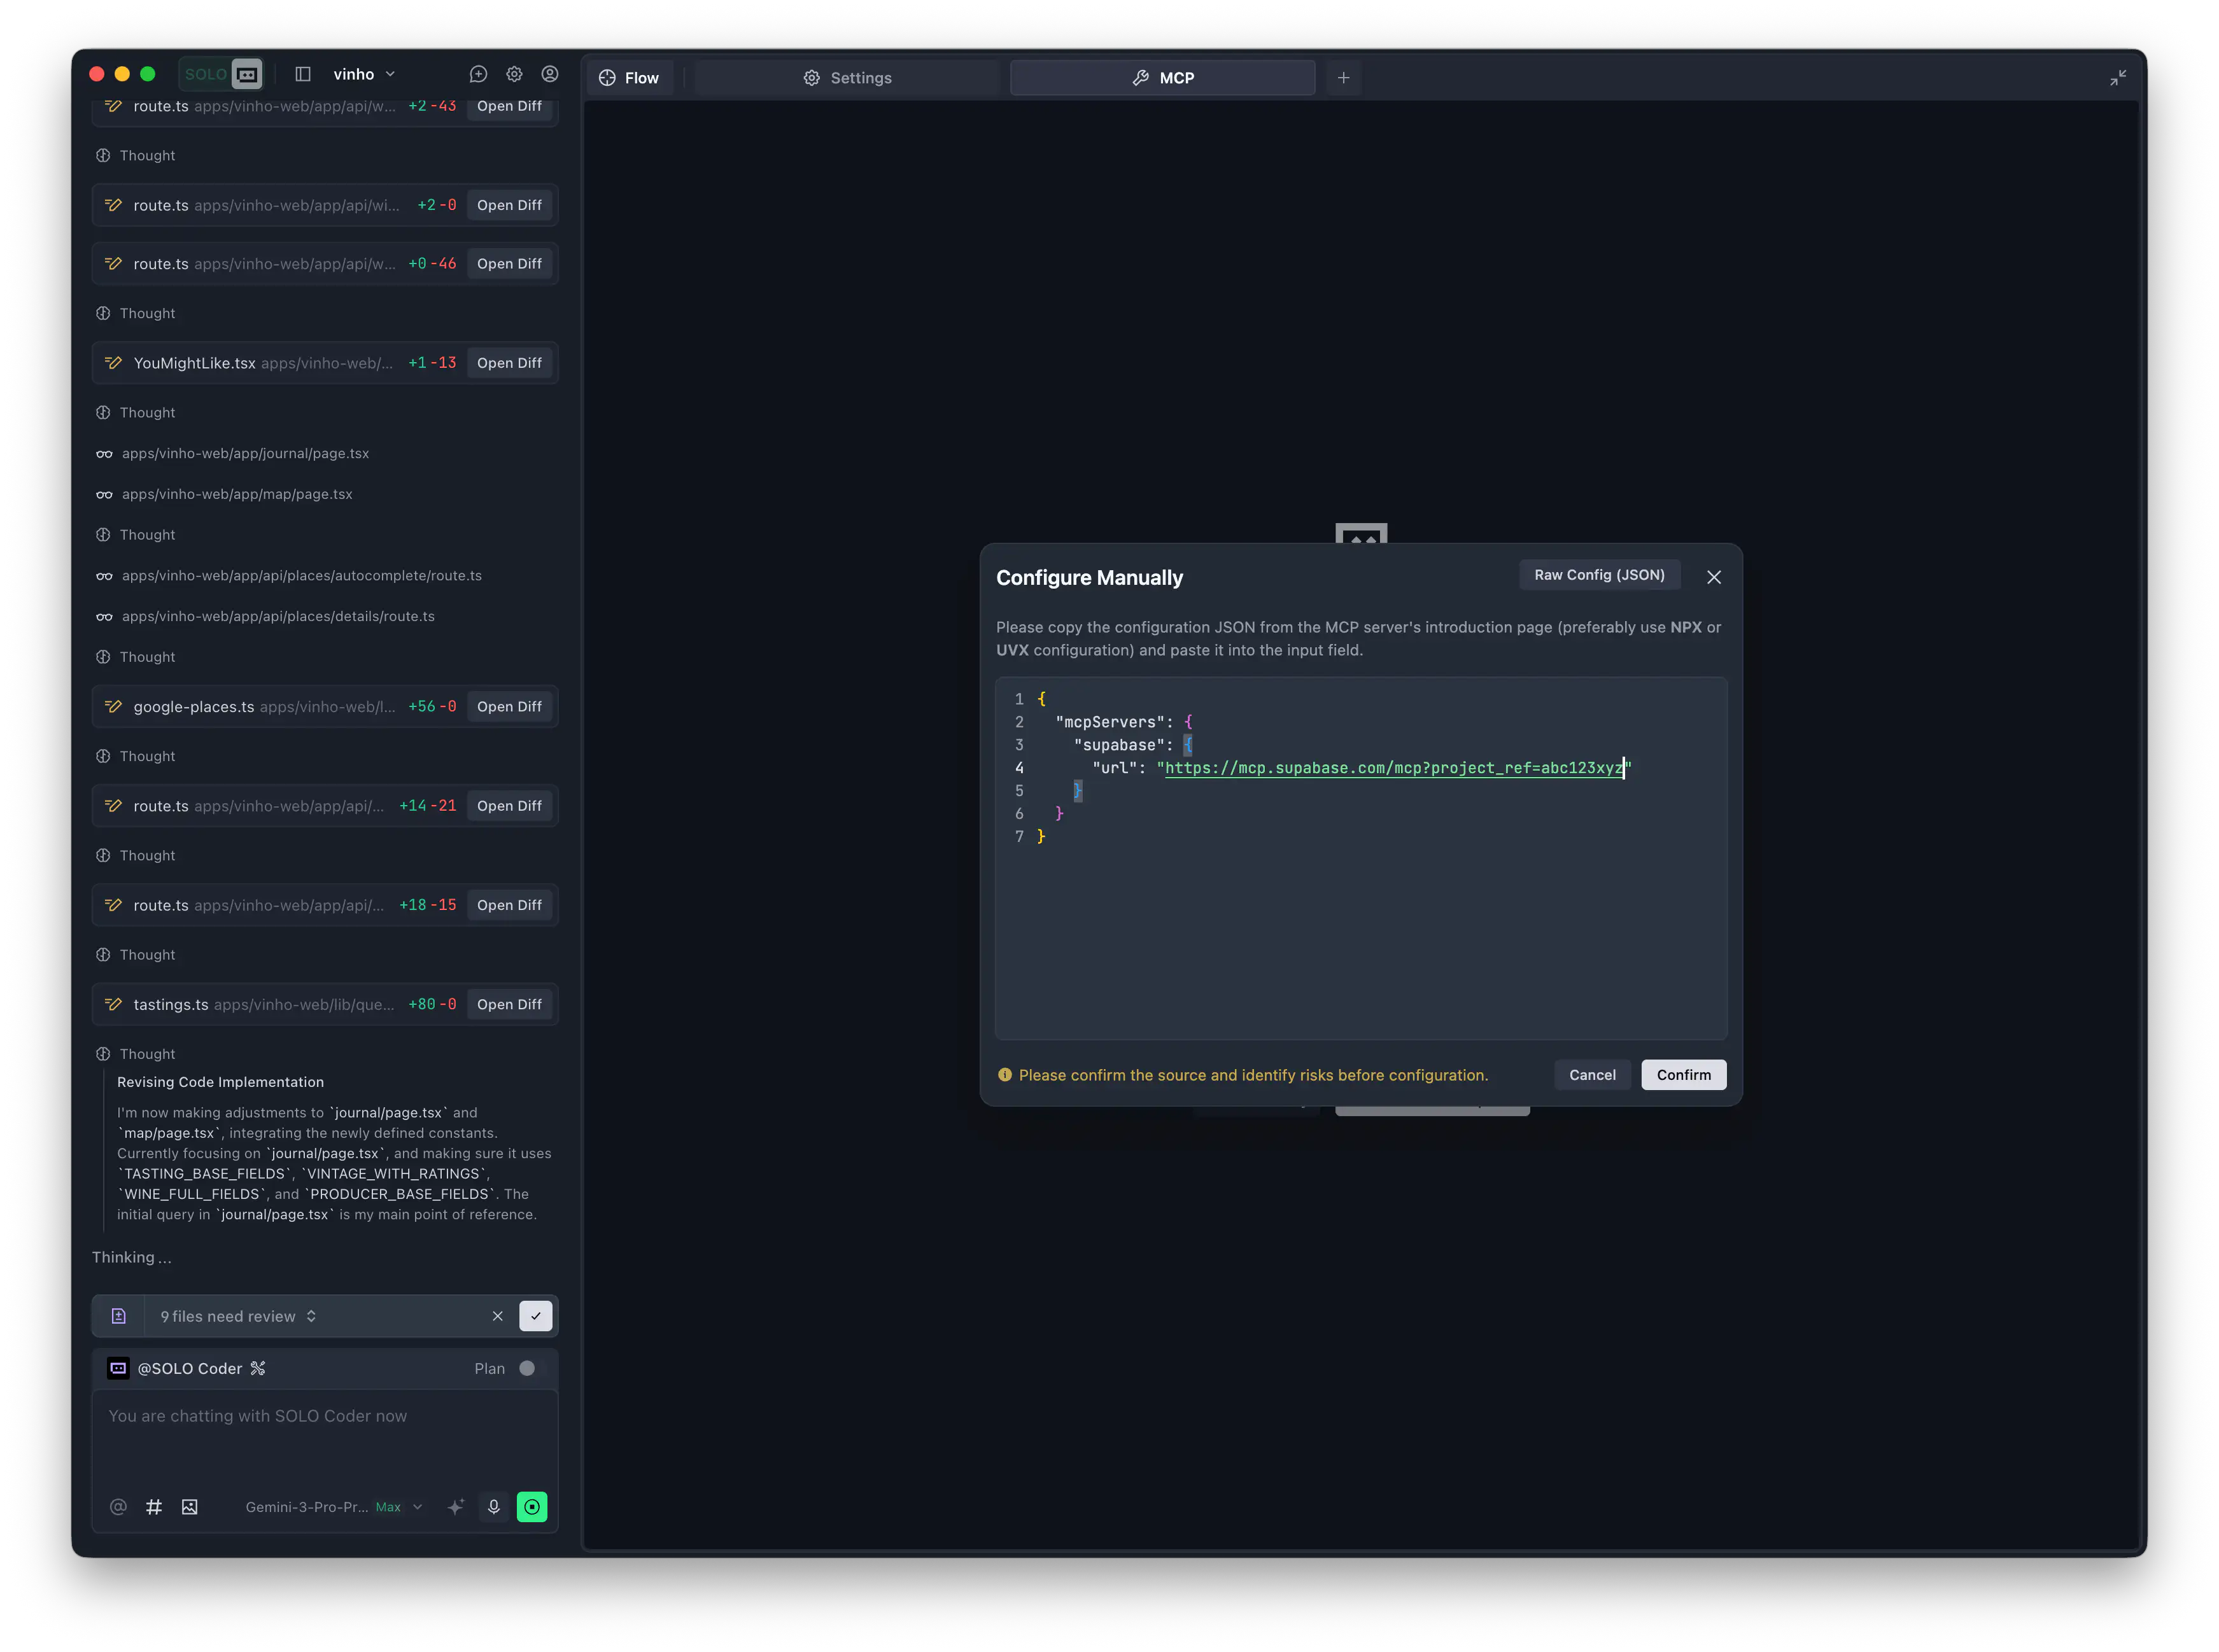This screenshot has width=2219, height=1652.
Task: Open settings via the gear icon beside vinho
Action: pyautogui.click(x=514, y=74)
